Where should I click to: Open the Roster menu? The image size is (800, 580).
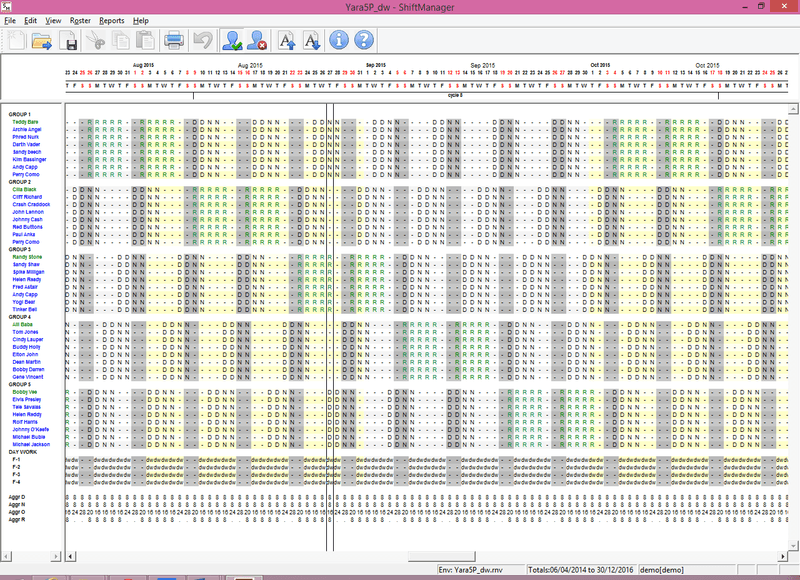[x=80, y=20]
